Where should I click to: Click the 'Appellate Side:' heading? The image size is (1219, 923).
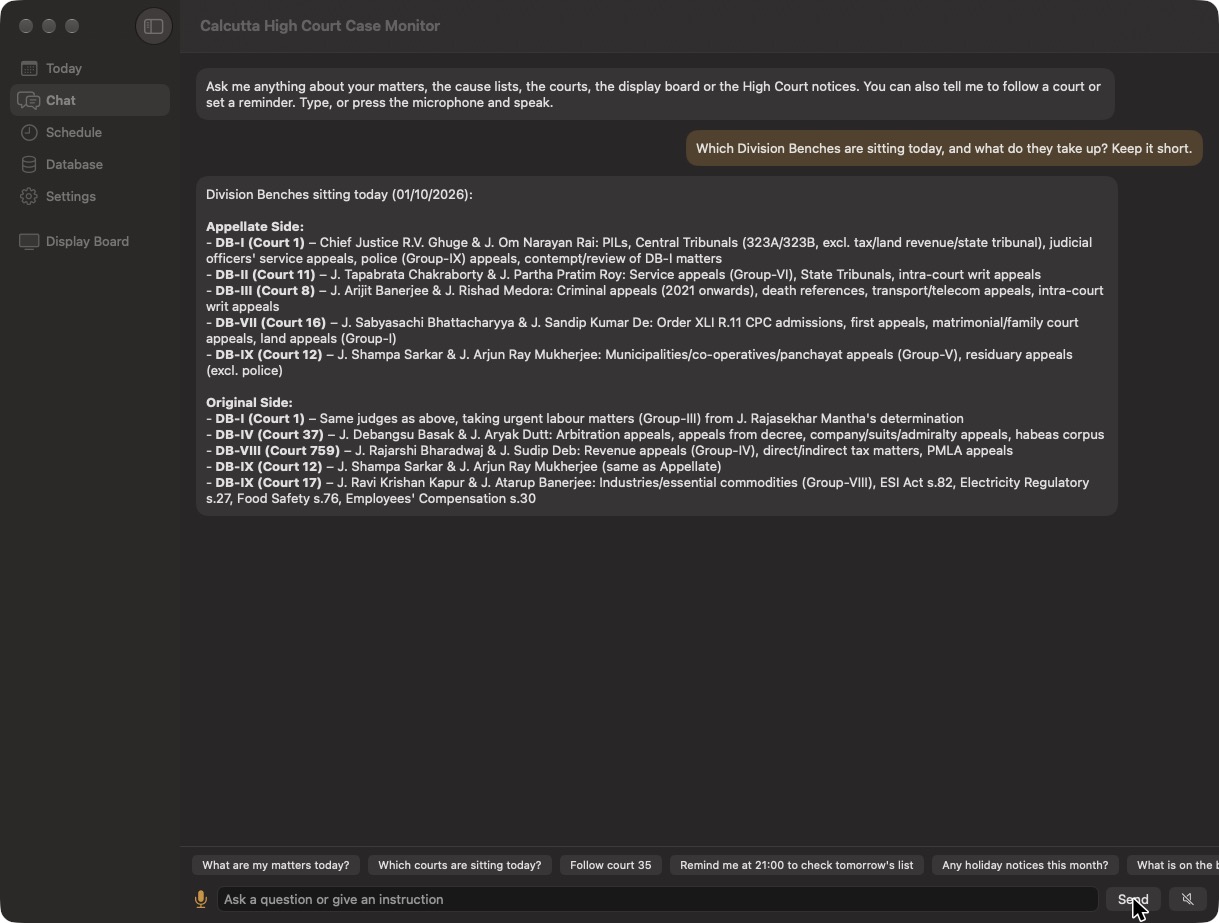click(x=255, y=227)
